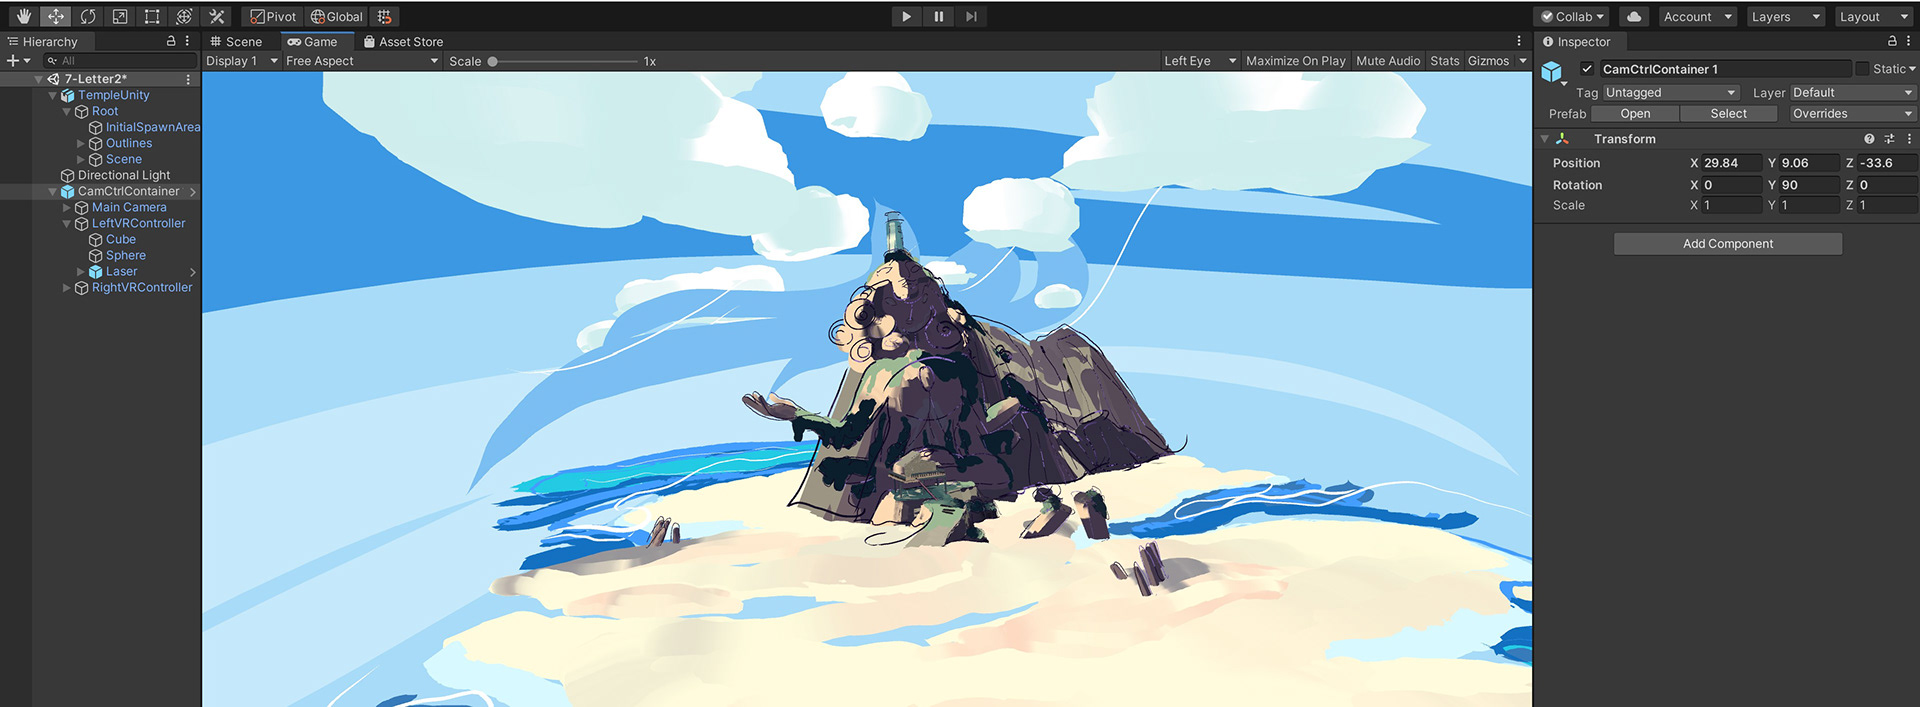Open the Collab dropdown
This screenshot has width=1920, height=707.
pos(1572,16)
